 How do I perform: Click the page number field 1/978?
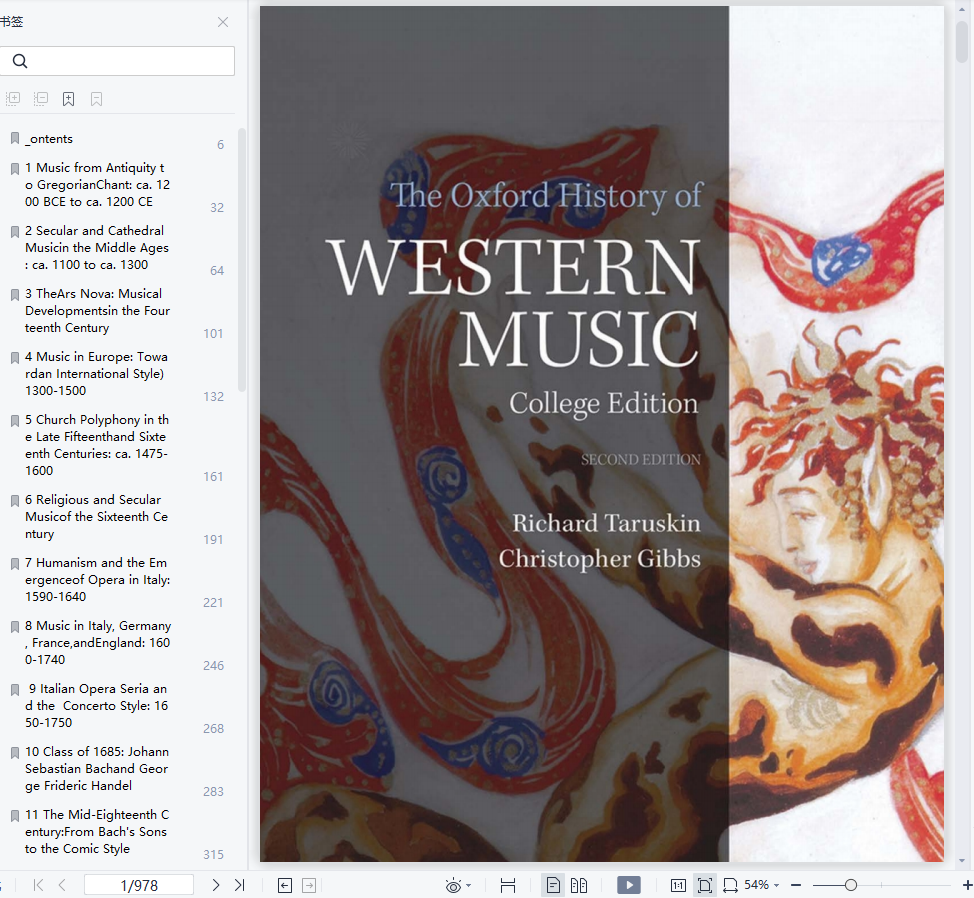pyautogui.click(x=139, y=885)
